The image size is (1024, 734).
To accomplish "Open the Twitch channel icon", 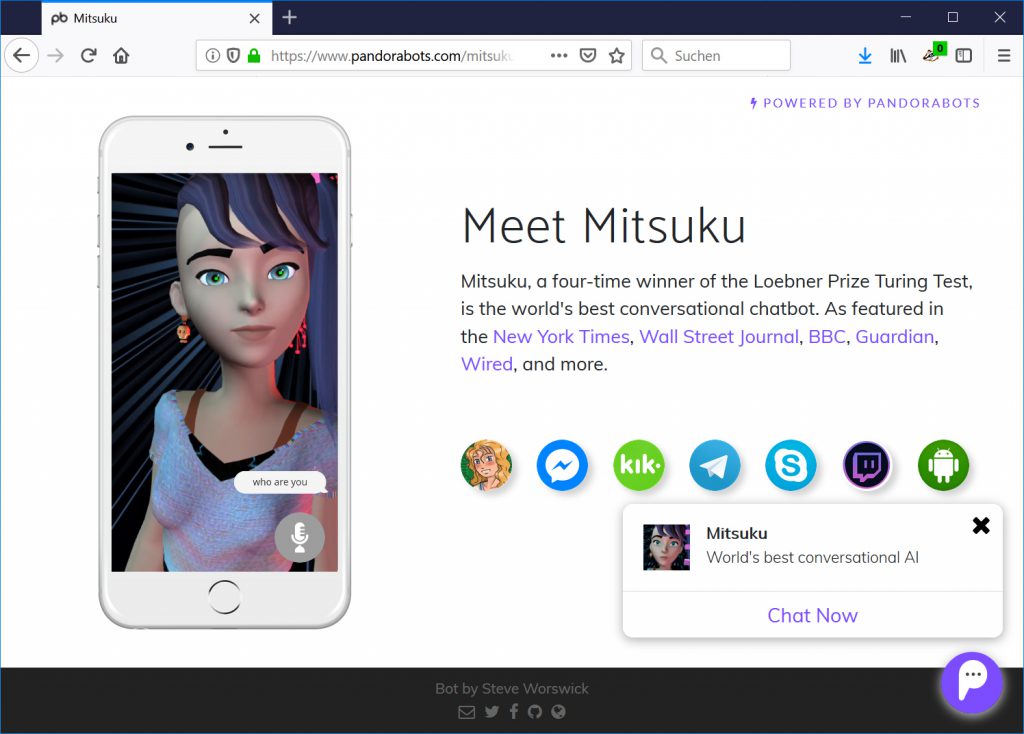I will pos(867,465).
